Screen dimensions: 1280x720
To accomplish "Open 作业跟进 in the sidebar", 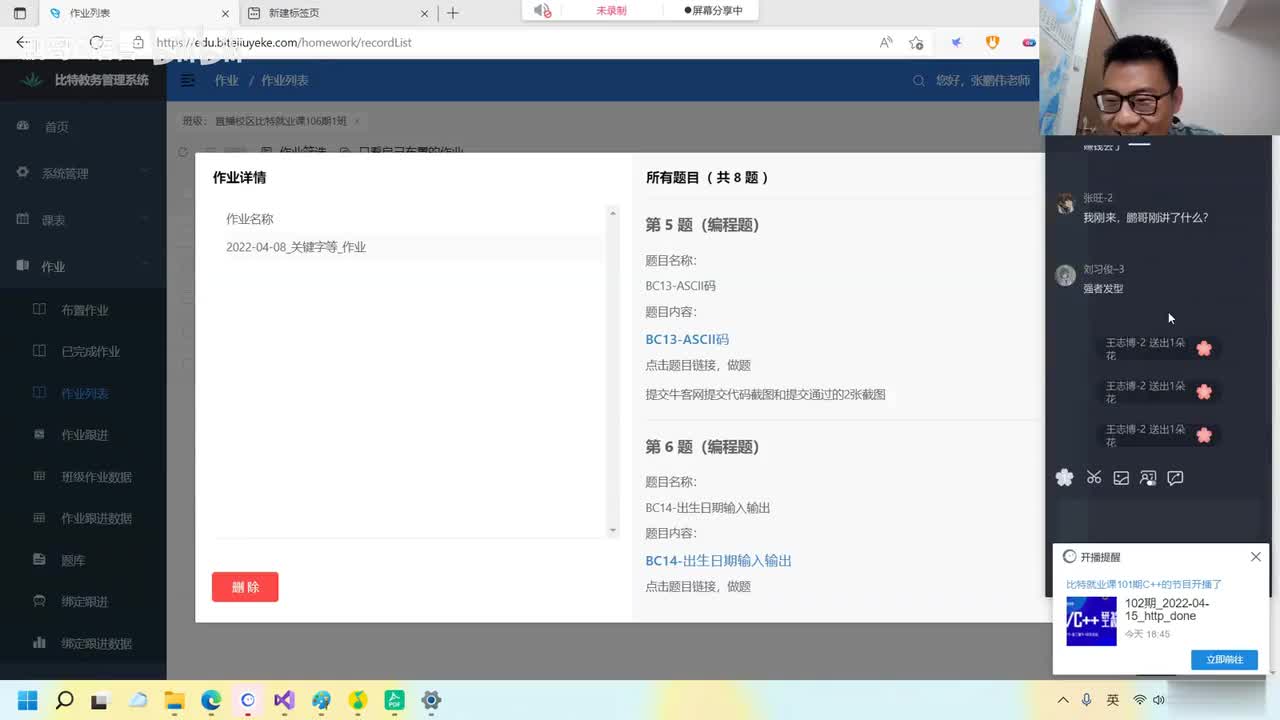I will pyautogui.click(x=83, y=435).
